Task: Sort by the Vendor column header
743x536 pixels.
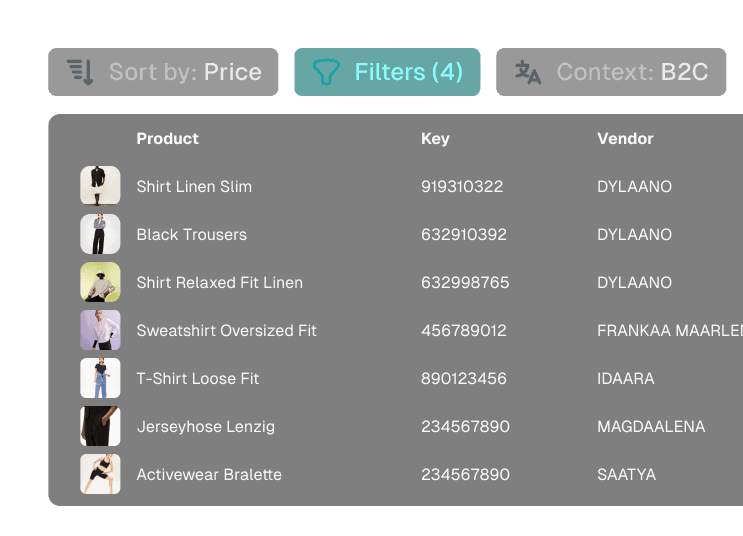Action: (625, 139)
